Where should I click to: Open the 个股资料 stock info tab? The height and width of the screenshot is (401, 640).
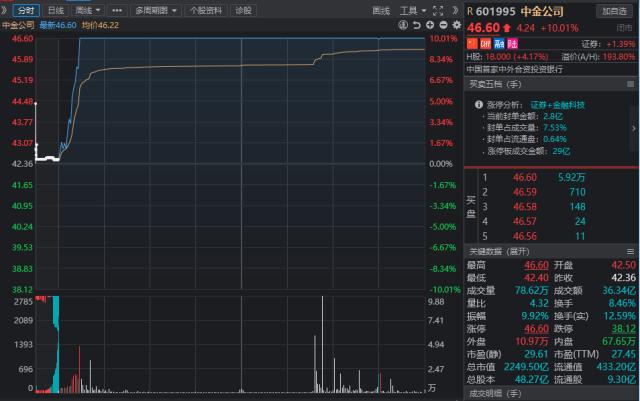coord(206,10)
